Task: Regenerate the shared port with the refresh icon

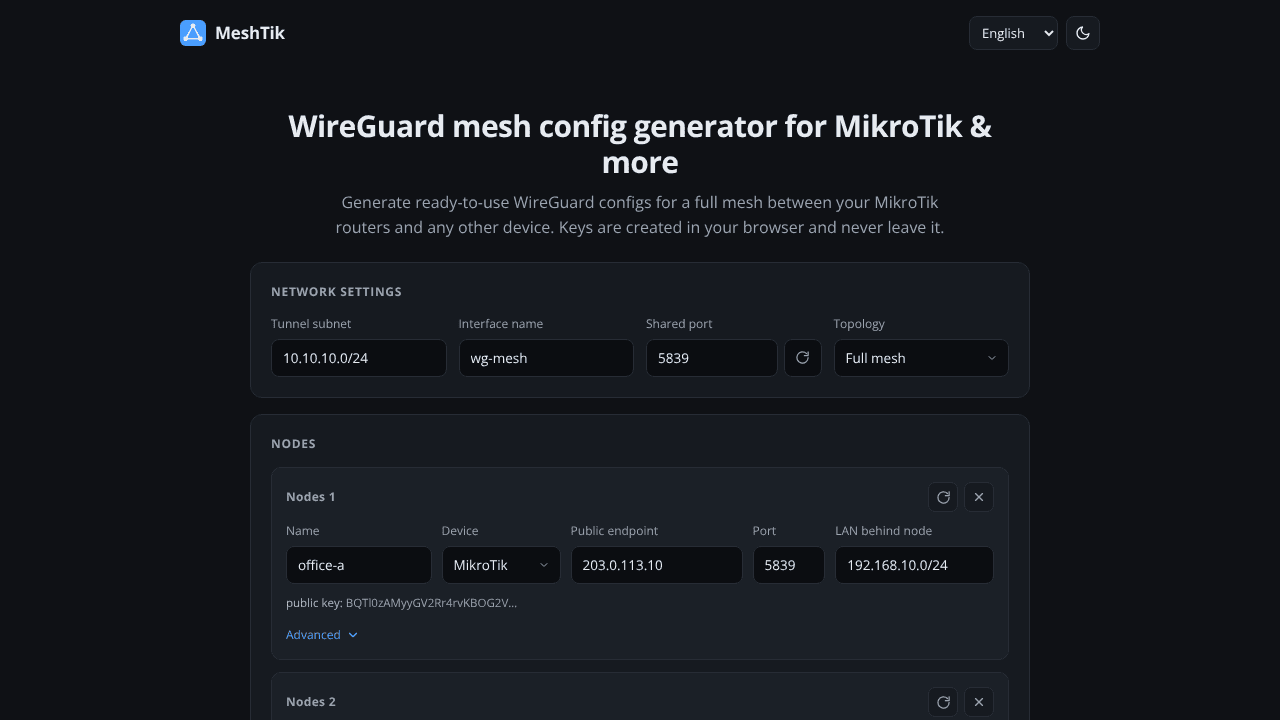Action: (x=803, y=358)
